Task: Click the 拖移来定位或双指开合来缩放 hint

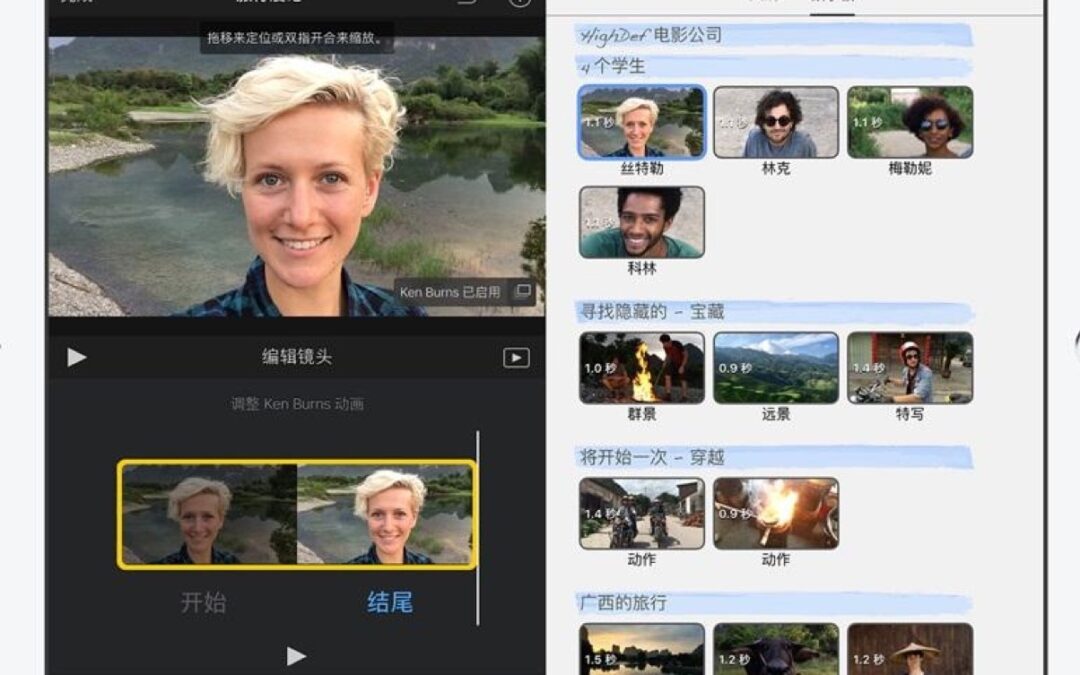Action: pyautogui.click(x=296, y=38)
